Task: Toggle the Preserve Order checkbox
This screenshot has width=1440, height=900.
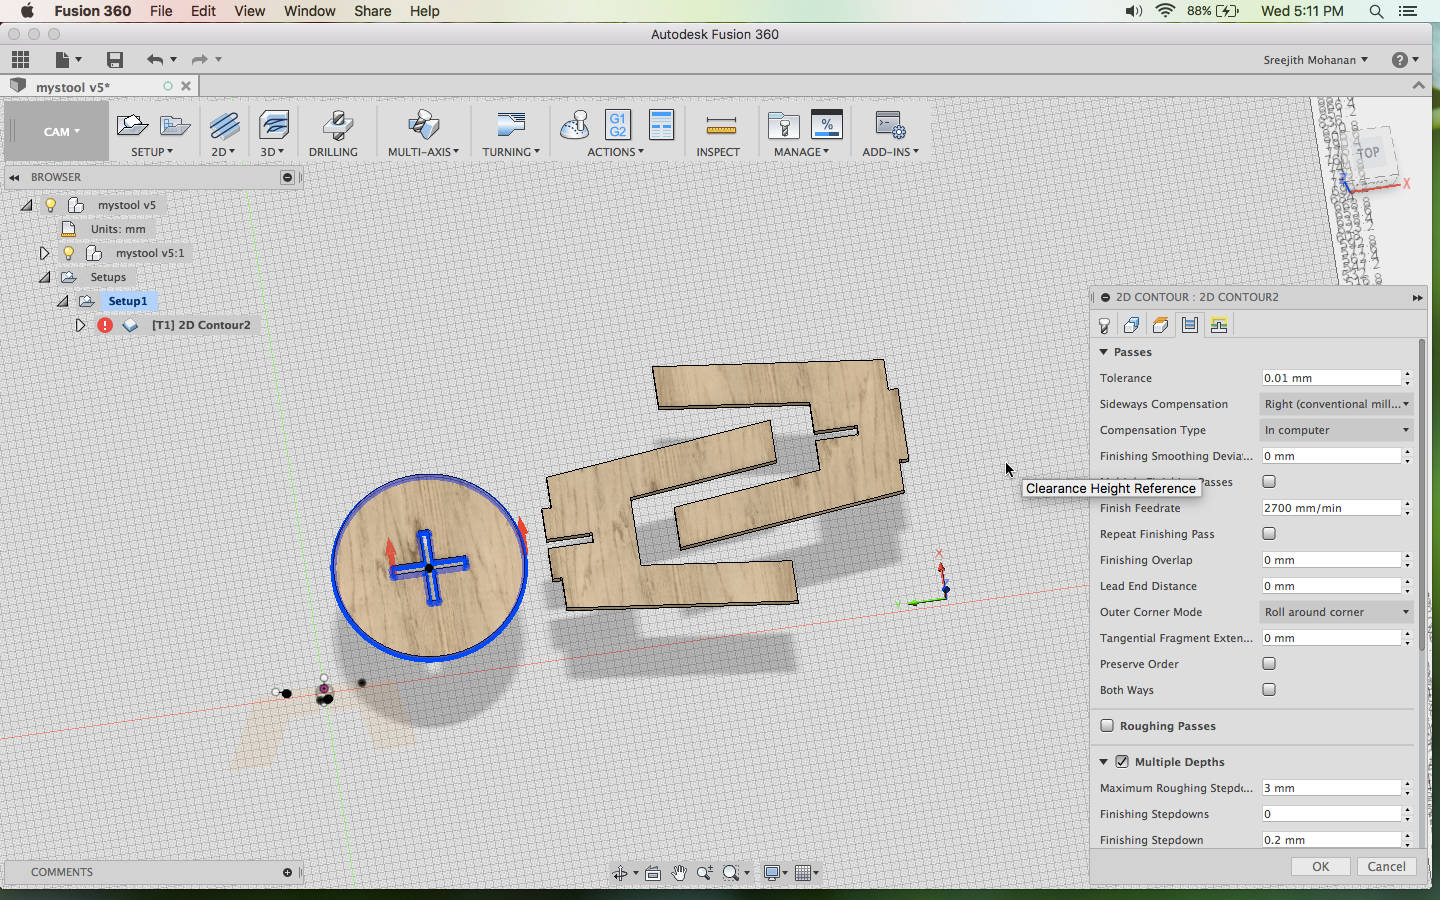Action: pos(1269,664)
